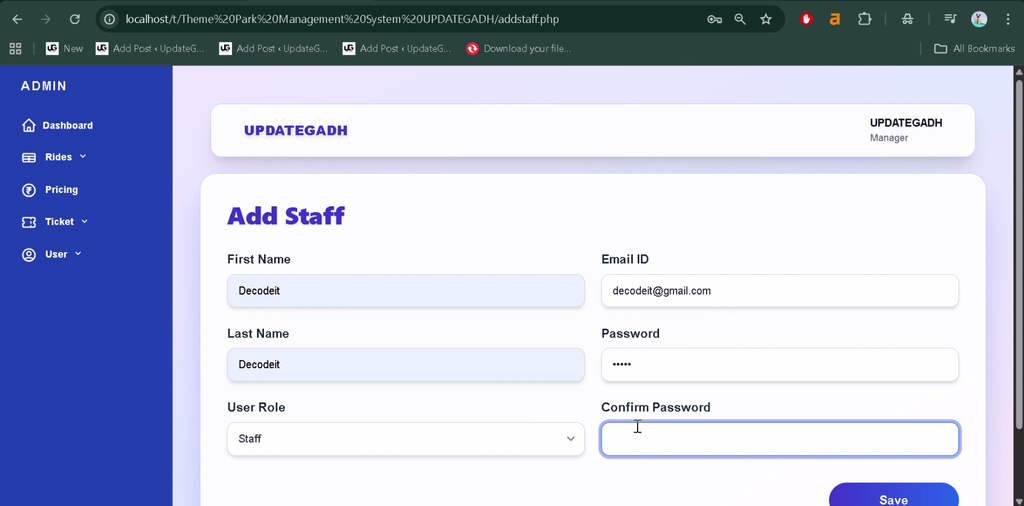The image size is (1024, 506).
Task: Open the Chrome three-dot menu
Action: (x=1008, y=19)
